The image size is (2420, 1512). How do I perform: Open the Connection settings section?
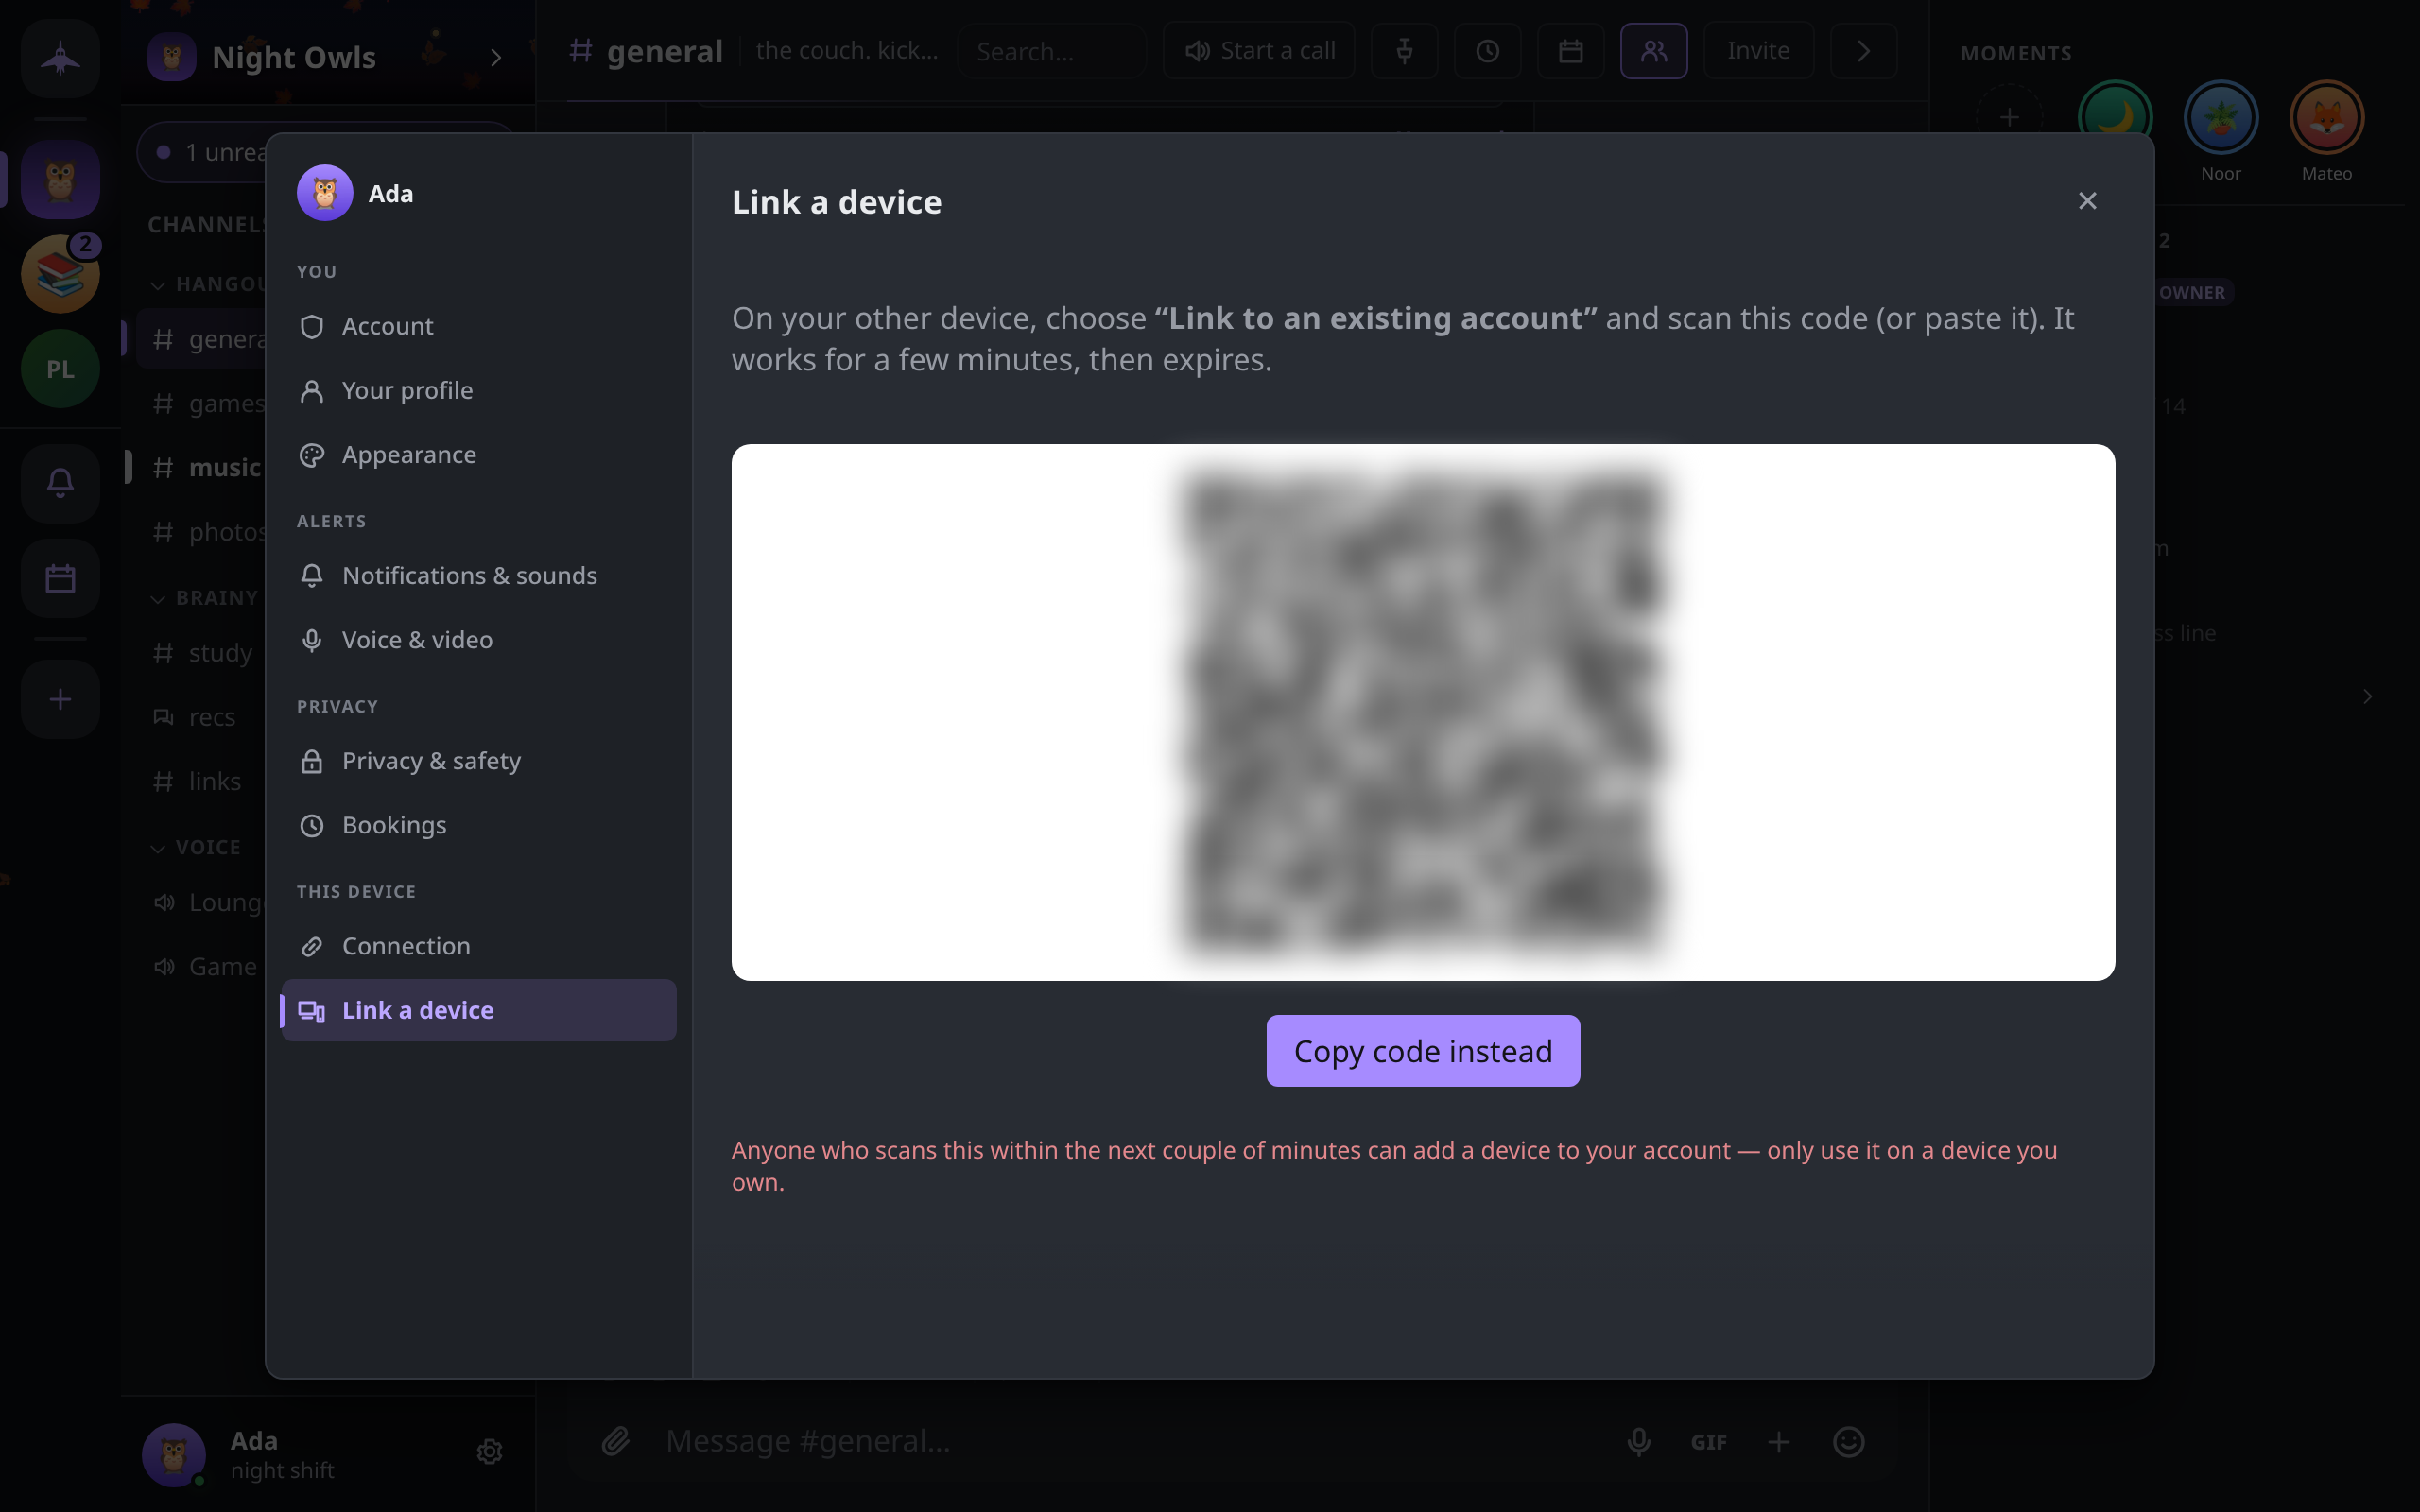point(478,946)
